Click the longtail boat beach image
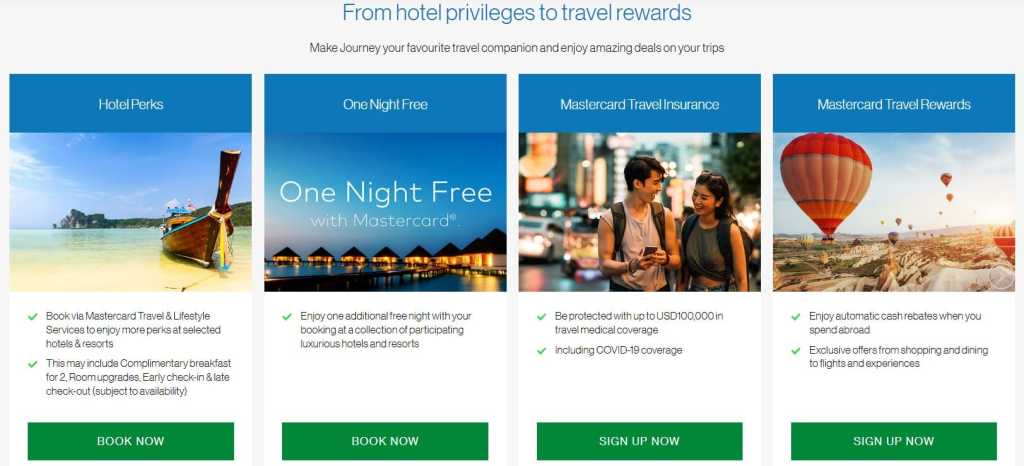This screenshot has width=1024, height=466. [131, 212]
